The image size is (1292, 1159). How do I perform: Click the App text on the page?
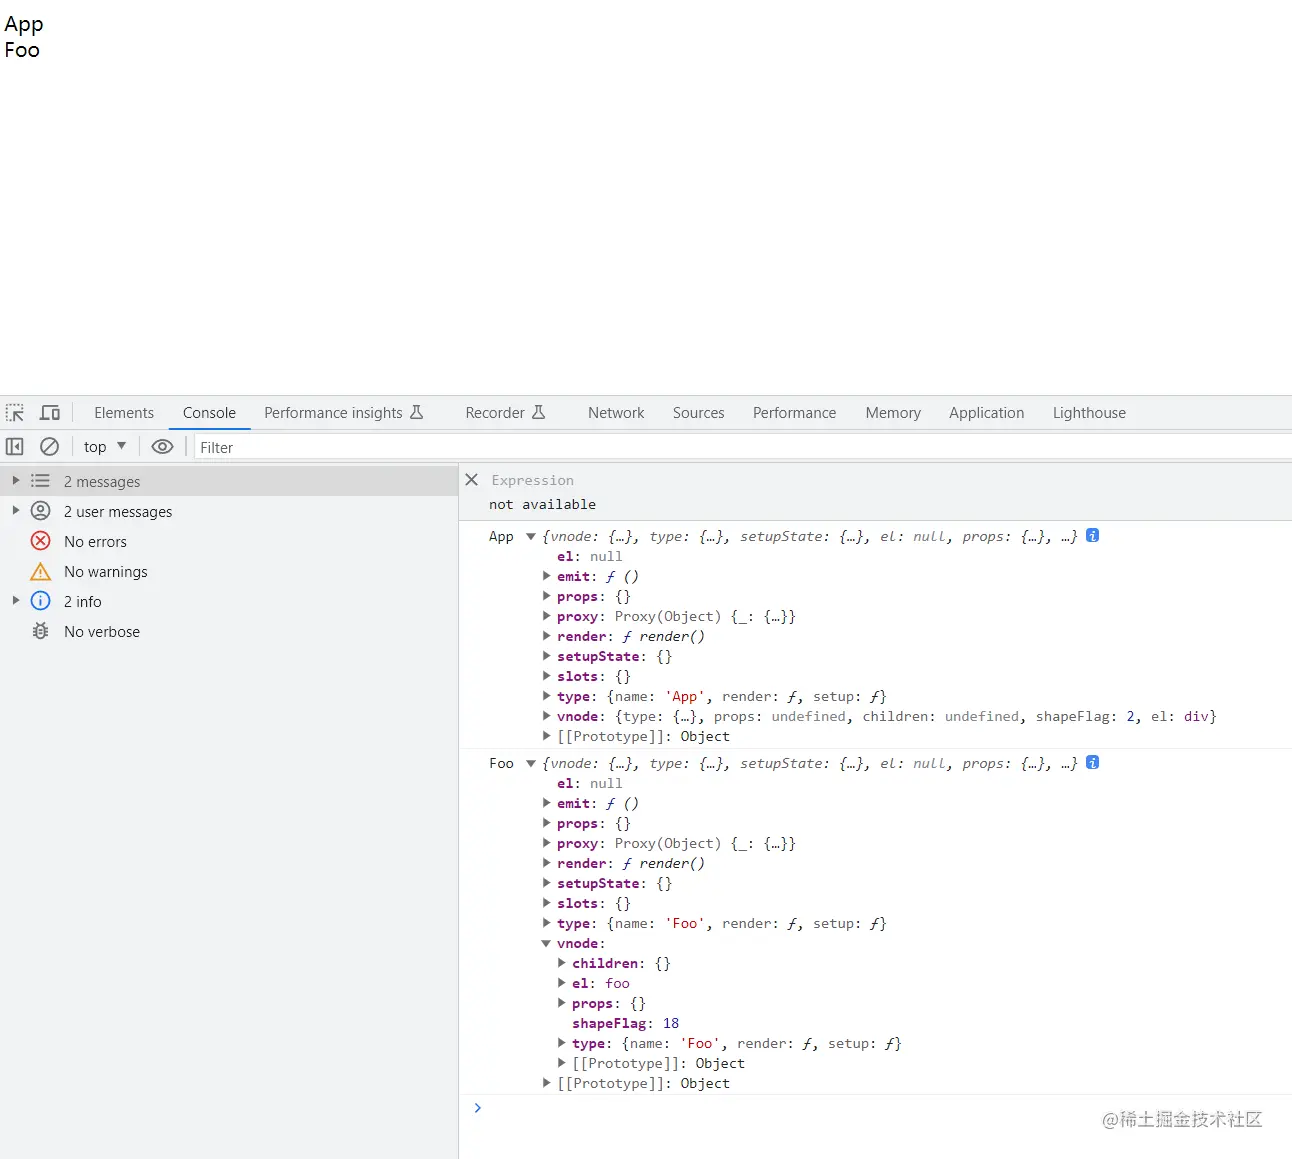pos(24,24)
